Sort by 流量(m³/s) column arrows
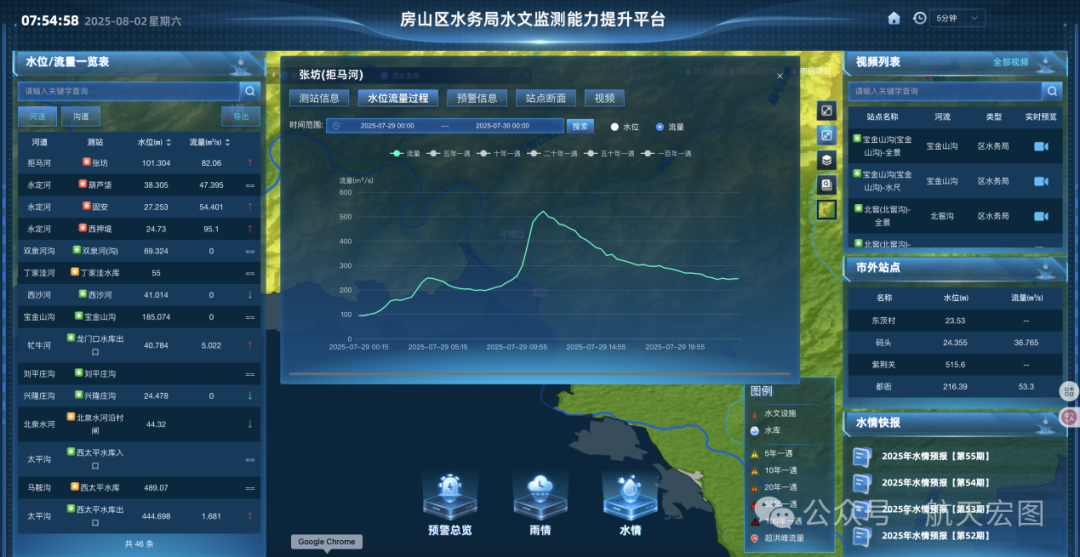This screenshot has height=557, width=1080. point(225,142)
